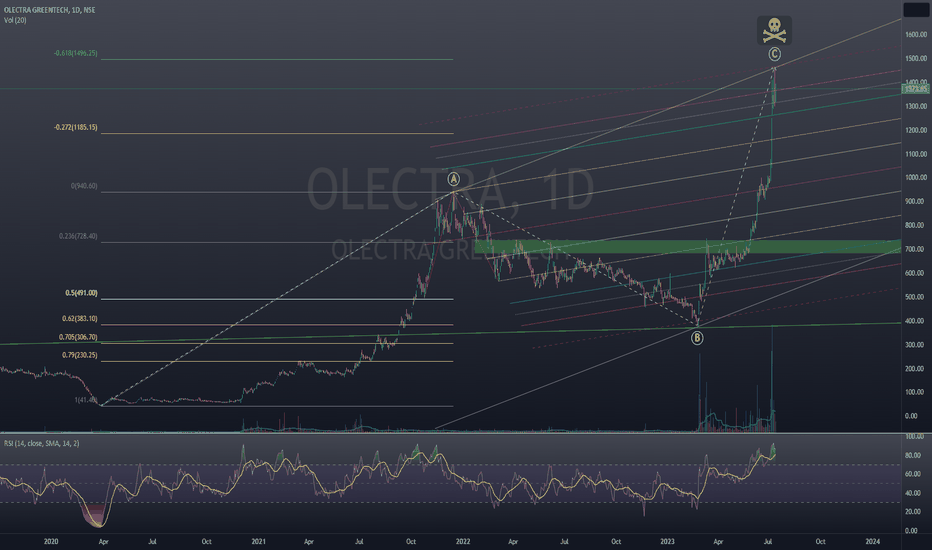Click 900.00 on the price axis

[x=916, y=202]
